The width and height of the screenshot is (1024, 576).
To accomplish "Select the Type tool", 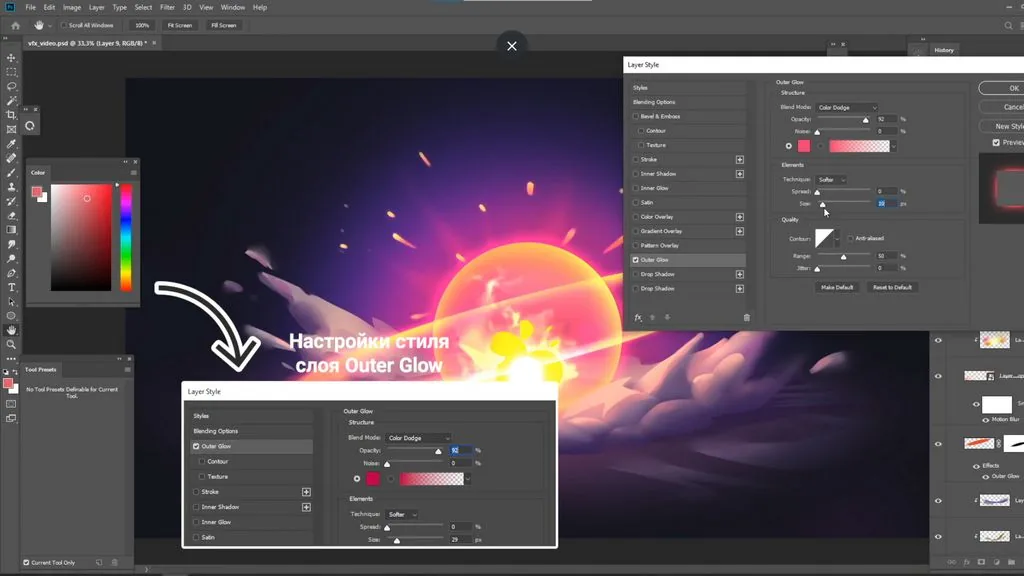I will point(11,287).
